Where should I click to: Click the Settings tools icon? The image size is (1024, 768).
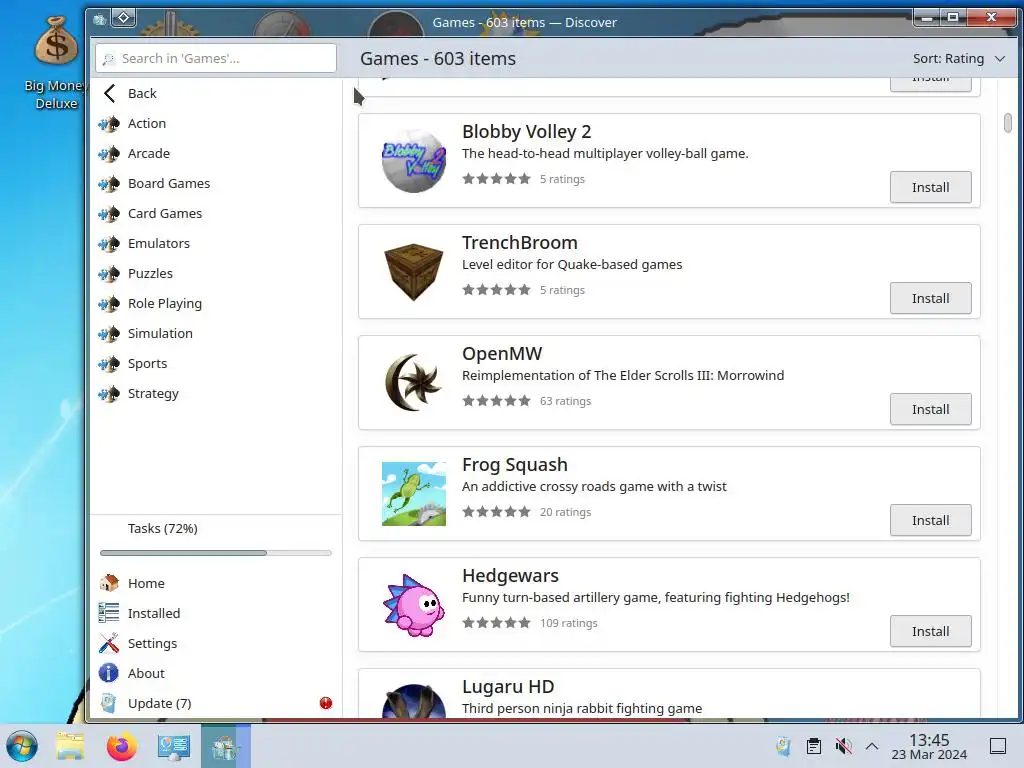click(x=108, y=643)
